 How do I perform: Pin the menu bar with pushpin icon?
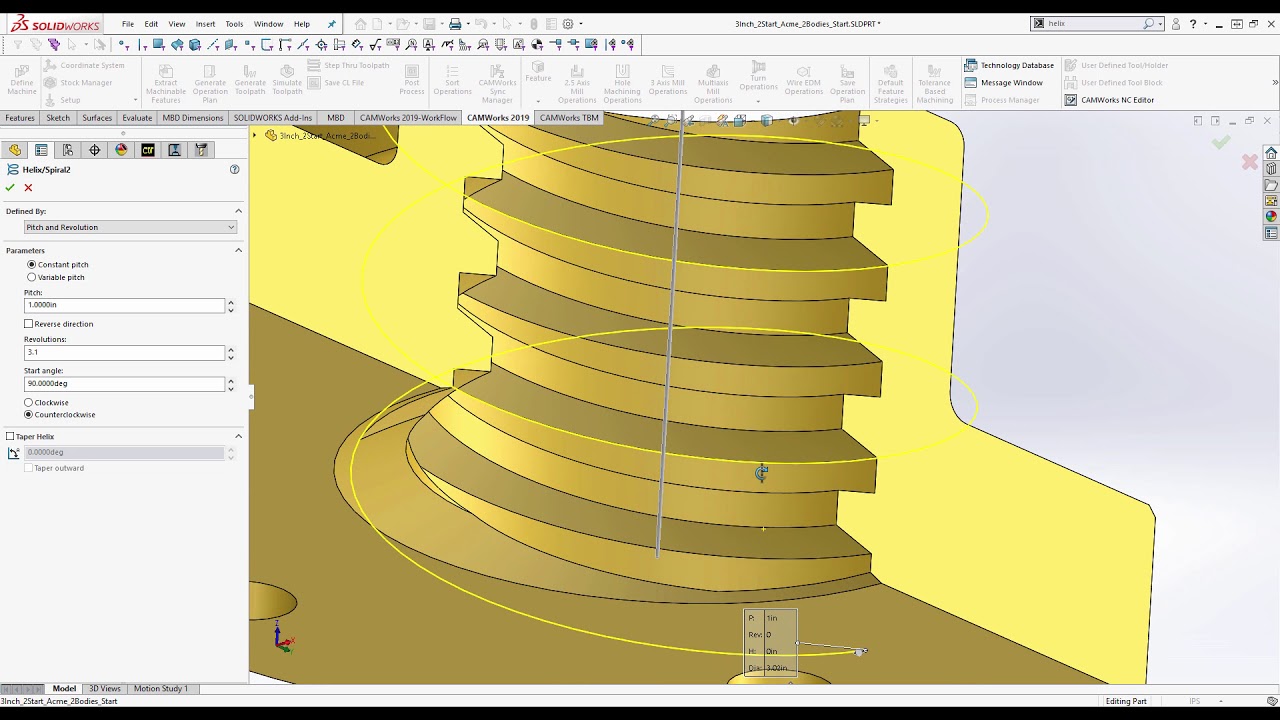[332, 24]
